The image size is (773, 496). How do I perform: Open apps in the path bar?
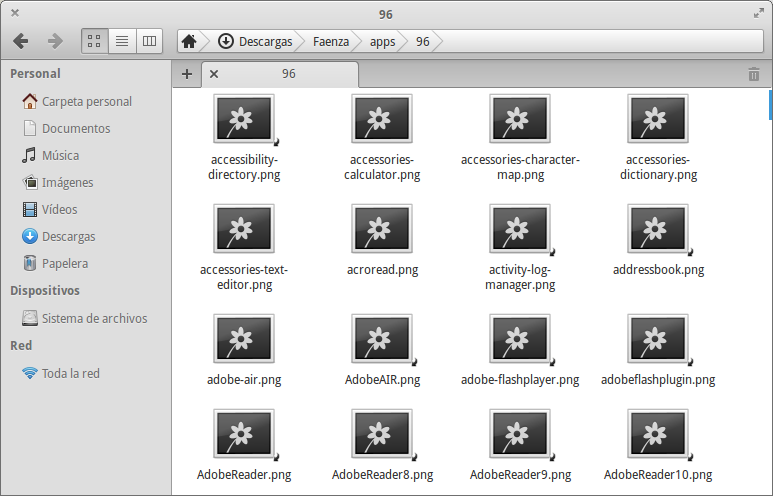click(x=383, y=41)
